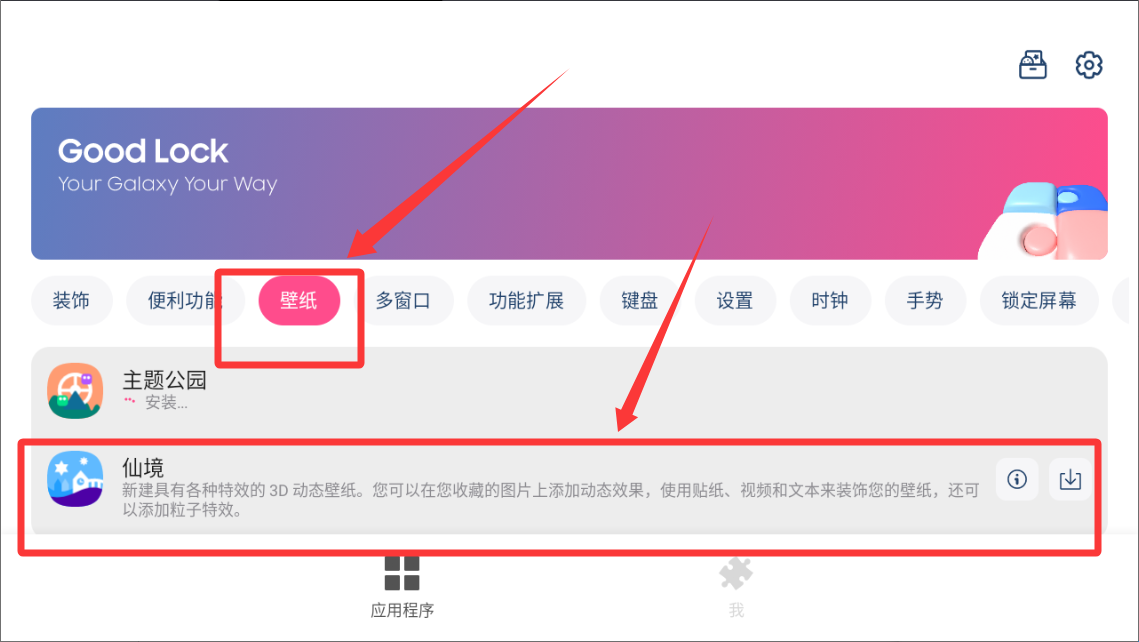Choose the 多窗口 filter chip

pos(403,300)
